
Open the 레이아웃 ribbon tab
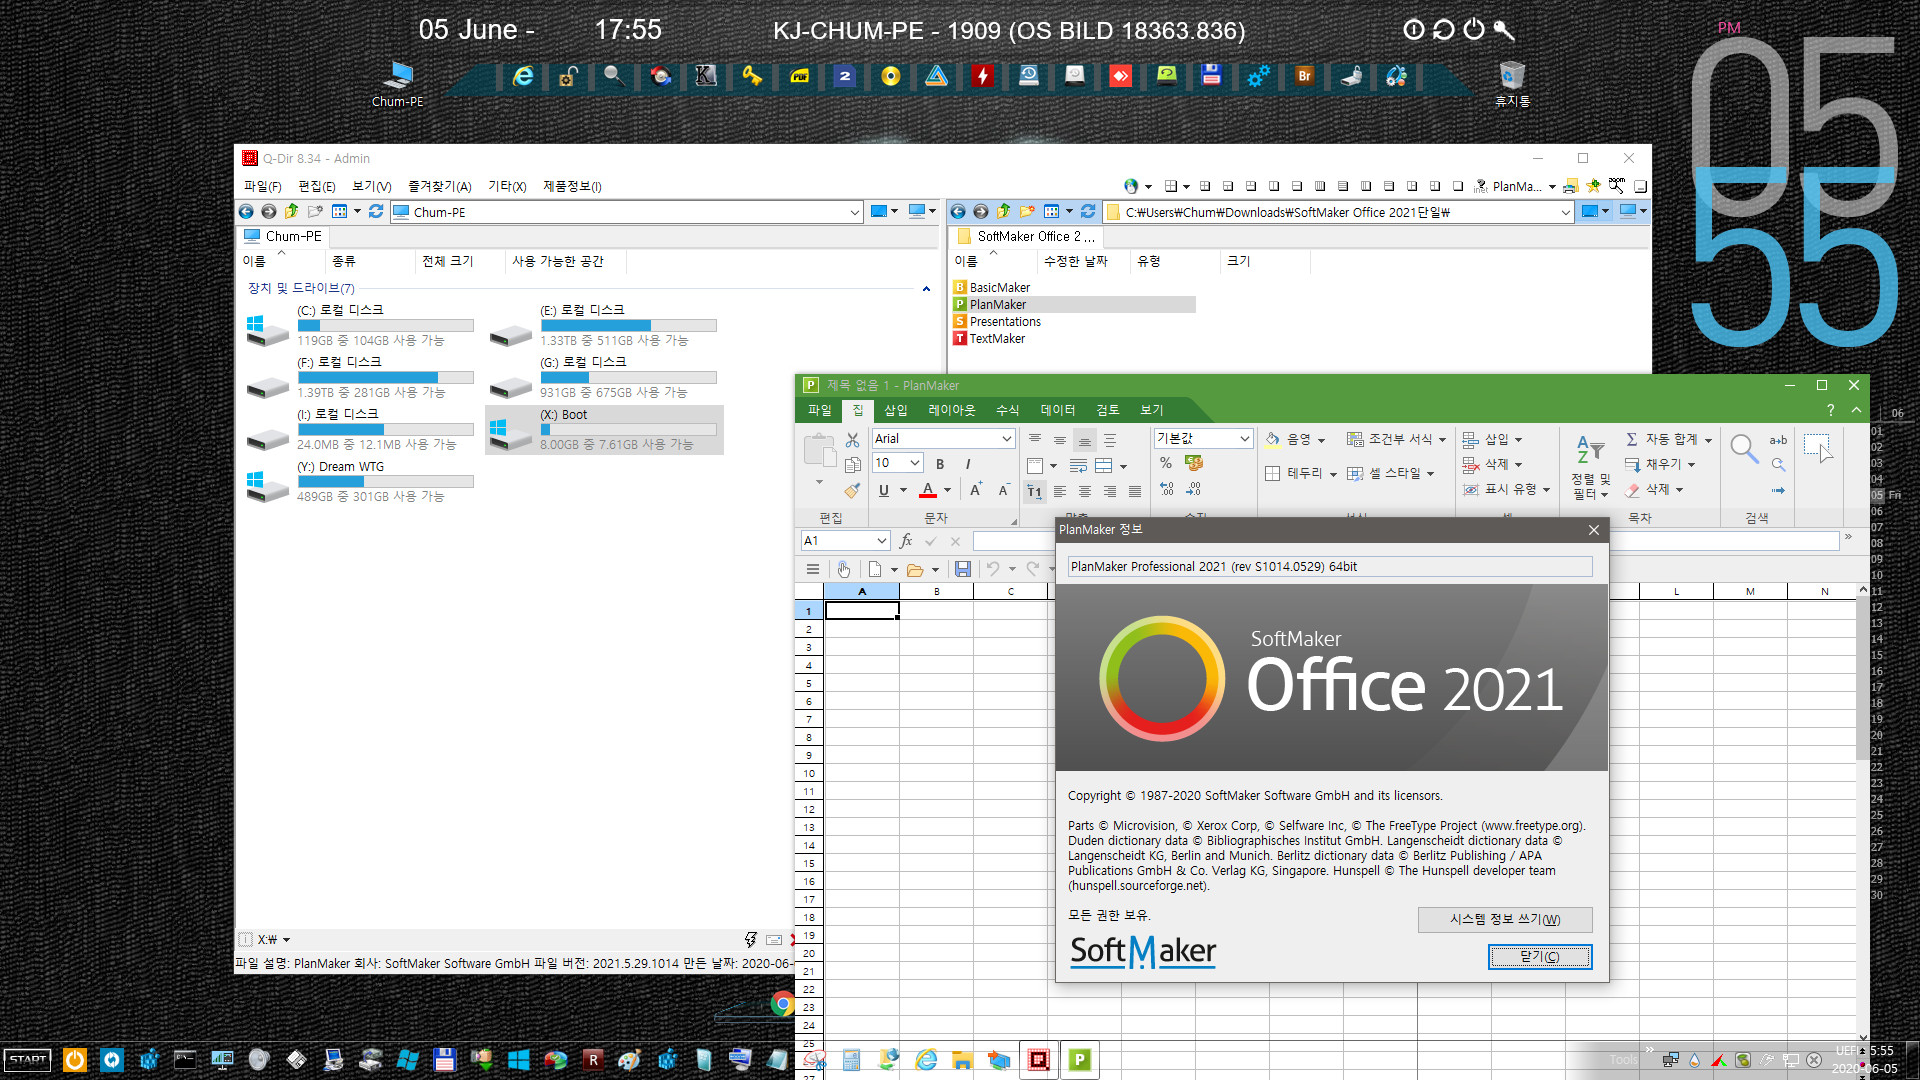[x=951, y=410]
